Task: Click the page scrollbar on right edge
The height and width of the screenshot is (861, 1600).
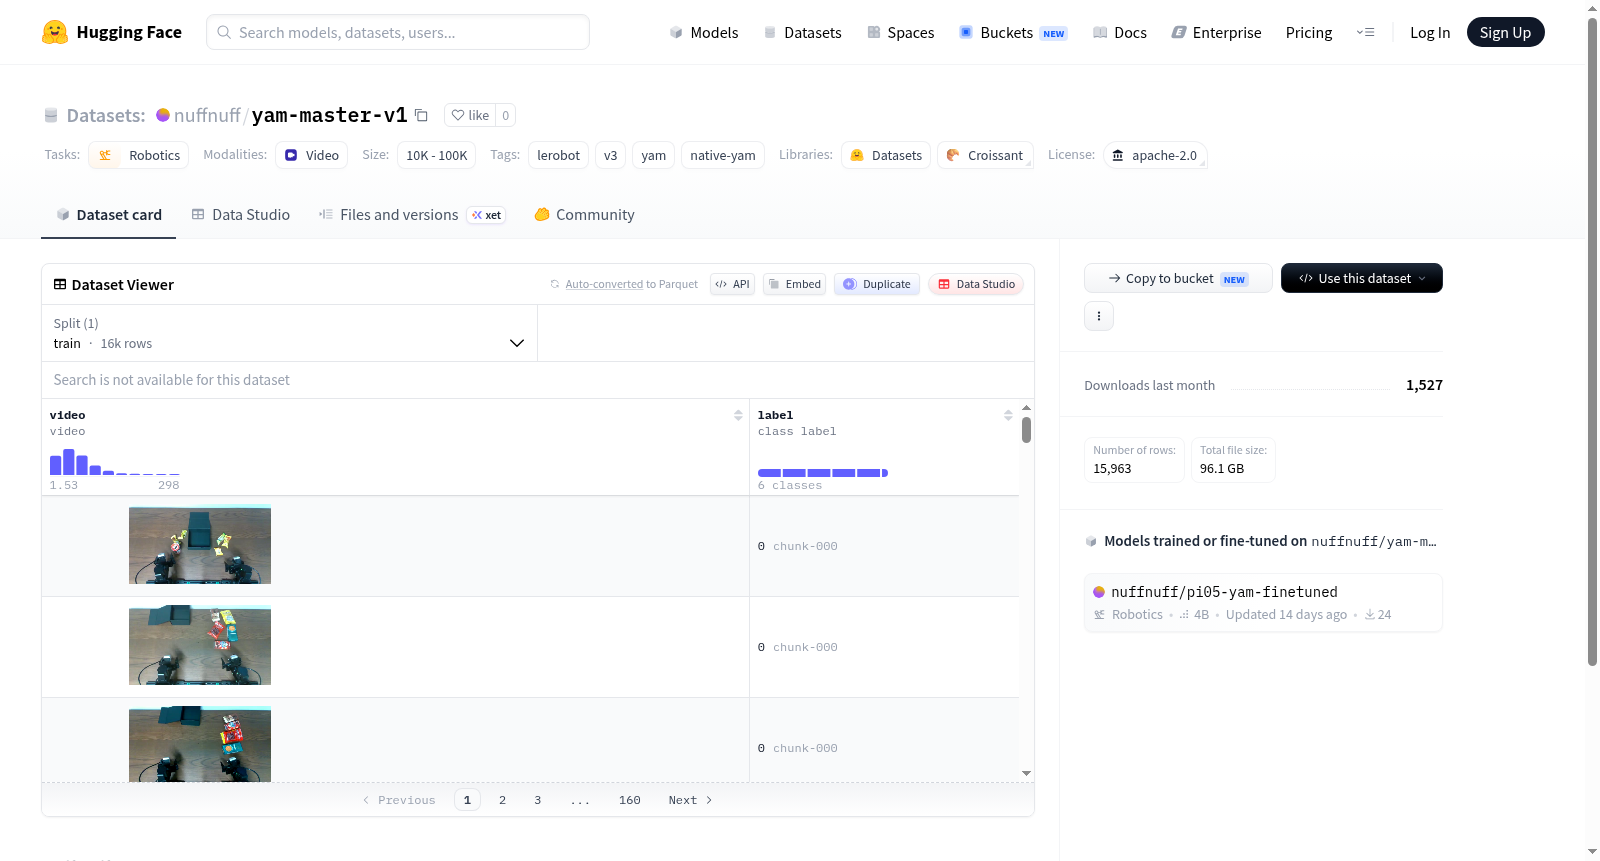Action: point(1593,340)
